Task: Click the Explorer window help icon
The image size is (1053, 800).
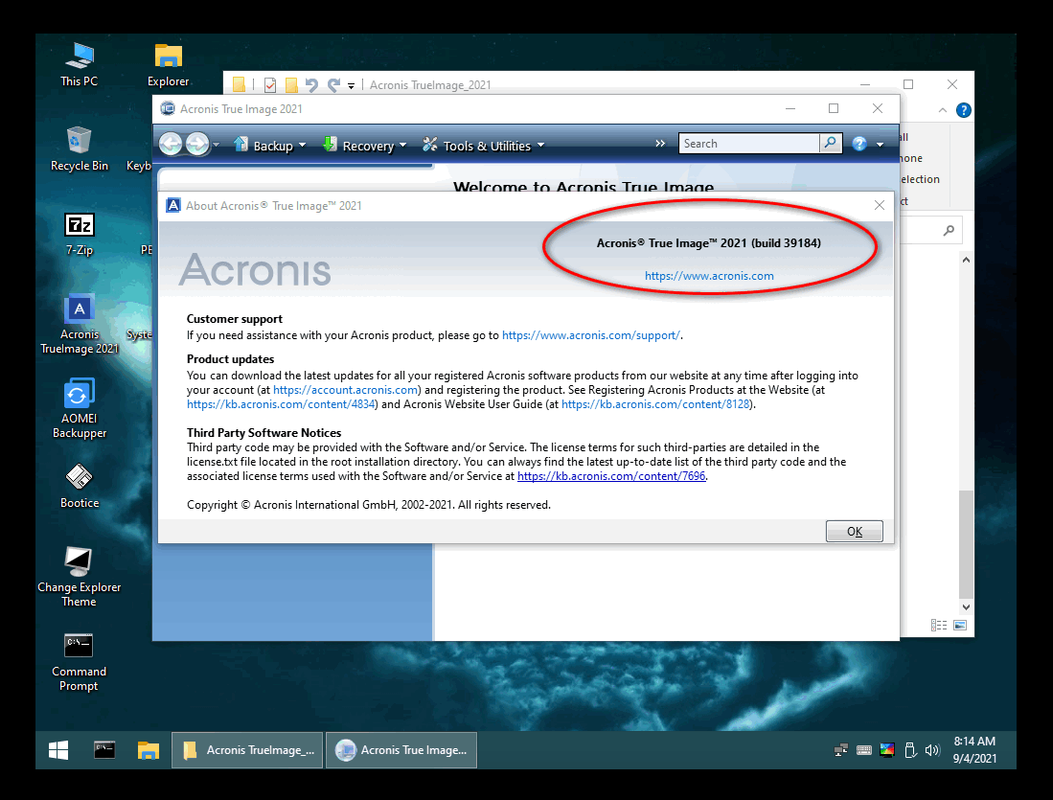Action: (963, 110)
